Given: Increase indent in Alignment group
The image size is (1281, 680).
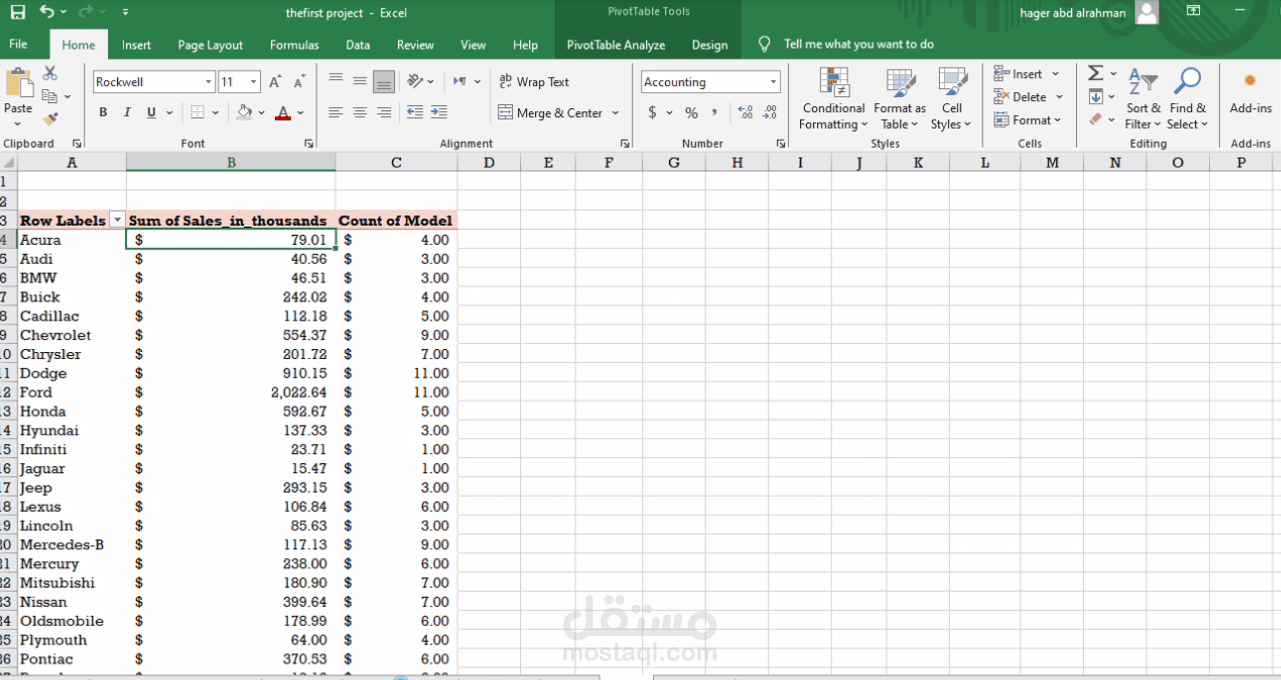Looking at the screenshot, I should 439,113.
